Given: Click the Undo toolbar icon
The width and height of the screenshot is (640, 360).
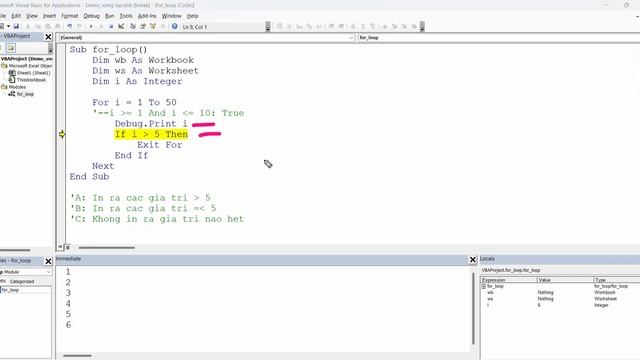Looking at the screenshot, I should 69,27.
